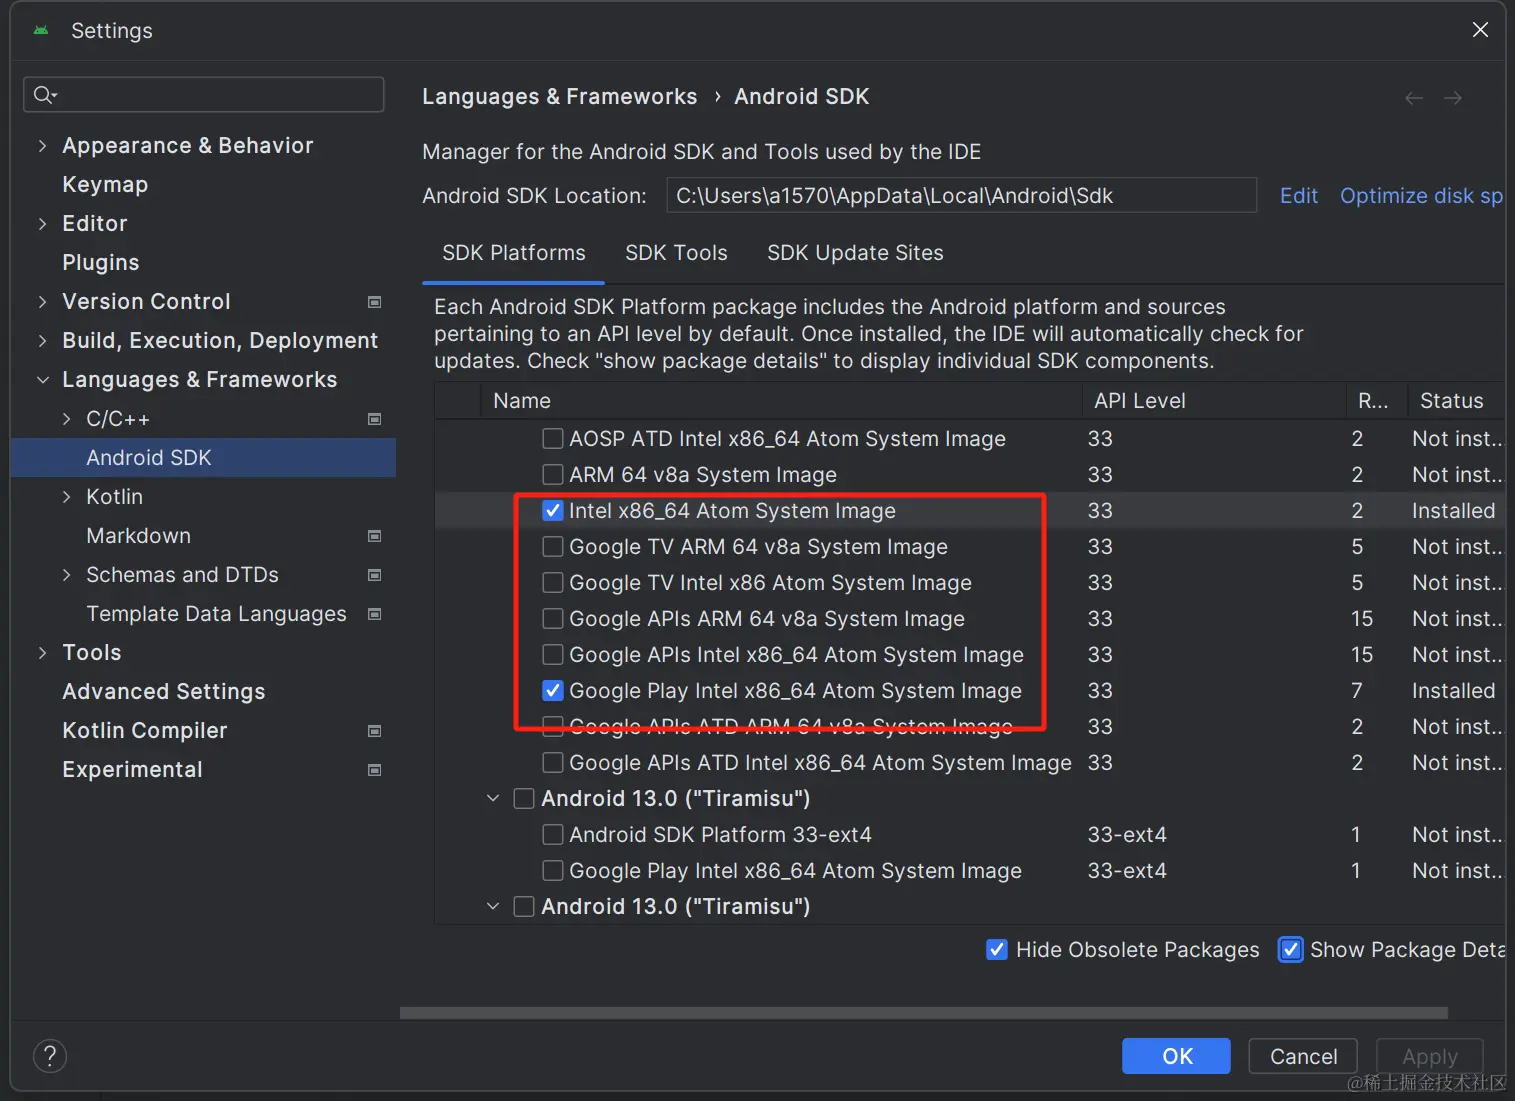Expand the Kotlin tree item
This screenshot has height=1101, width=1515.
pyautogui.click(x=65, y=496)
